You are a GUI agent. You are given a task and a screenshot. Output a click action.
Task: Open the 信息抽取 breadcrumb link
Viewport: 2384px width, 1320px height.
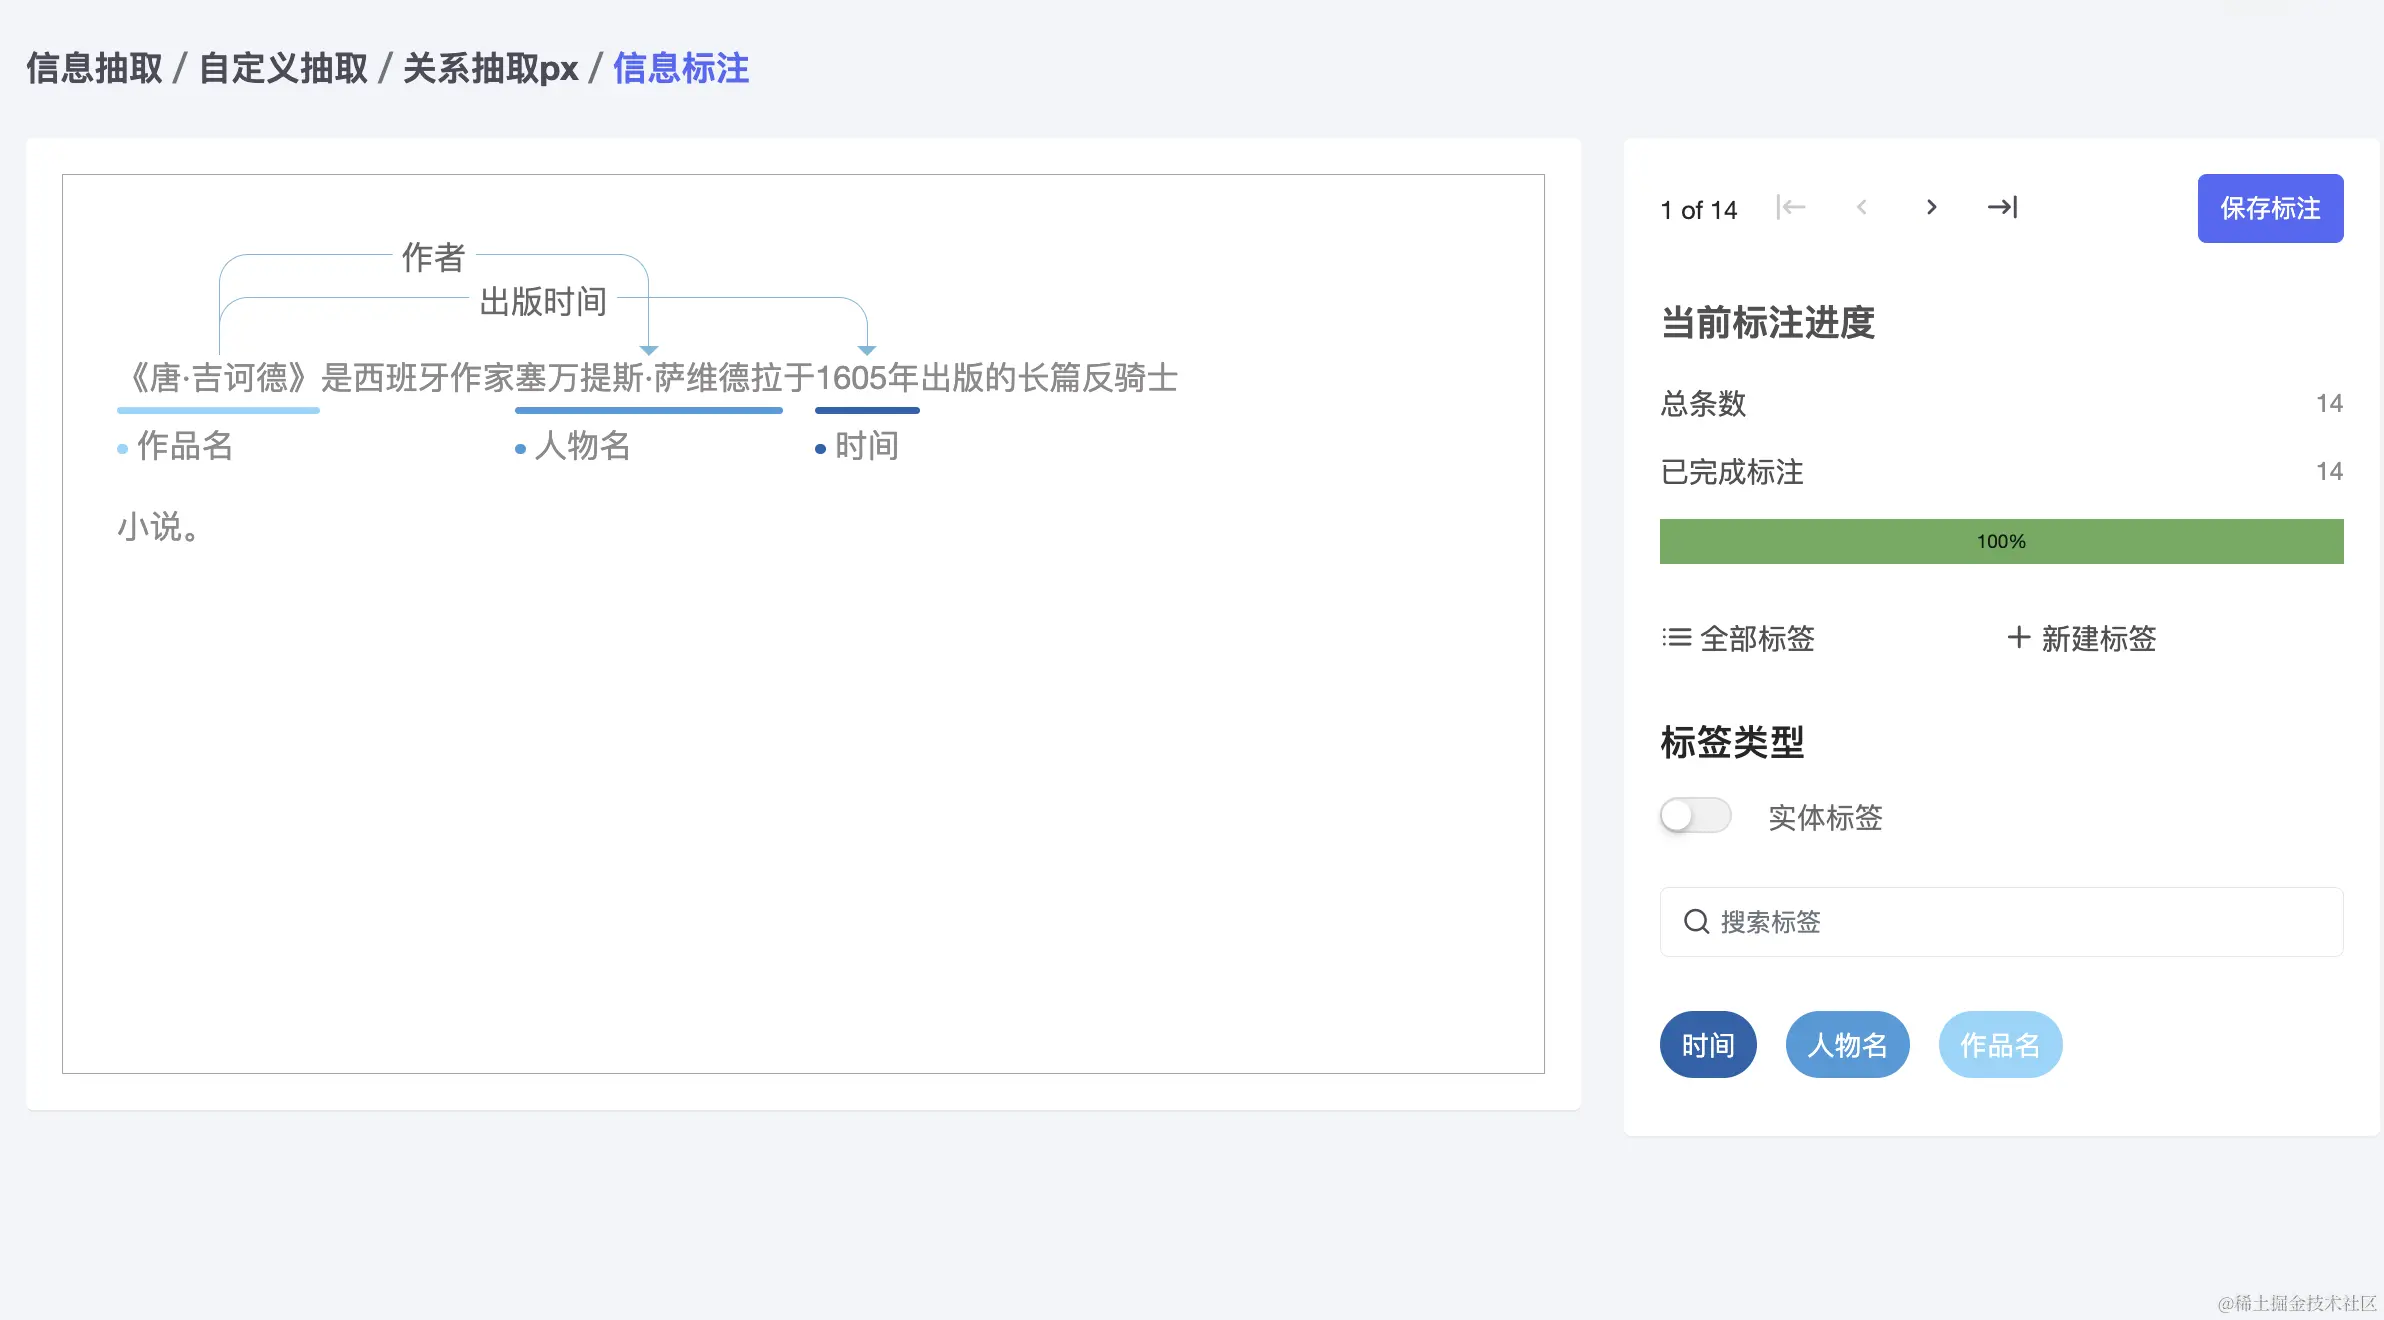tap(95, 67)
